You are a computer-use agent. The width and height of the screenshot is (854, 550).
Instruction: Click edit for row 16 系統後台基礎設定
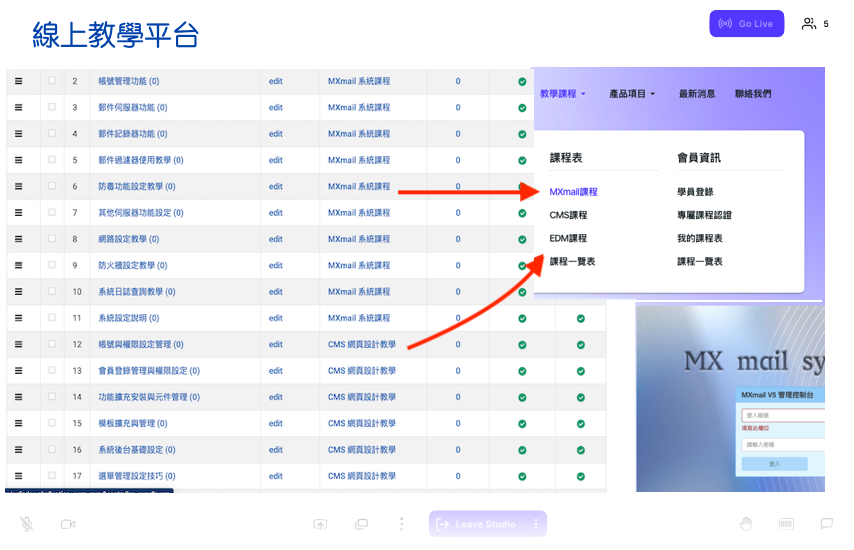pos(276,450)
